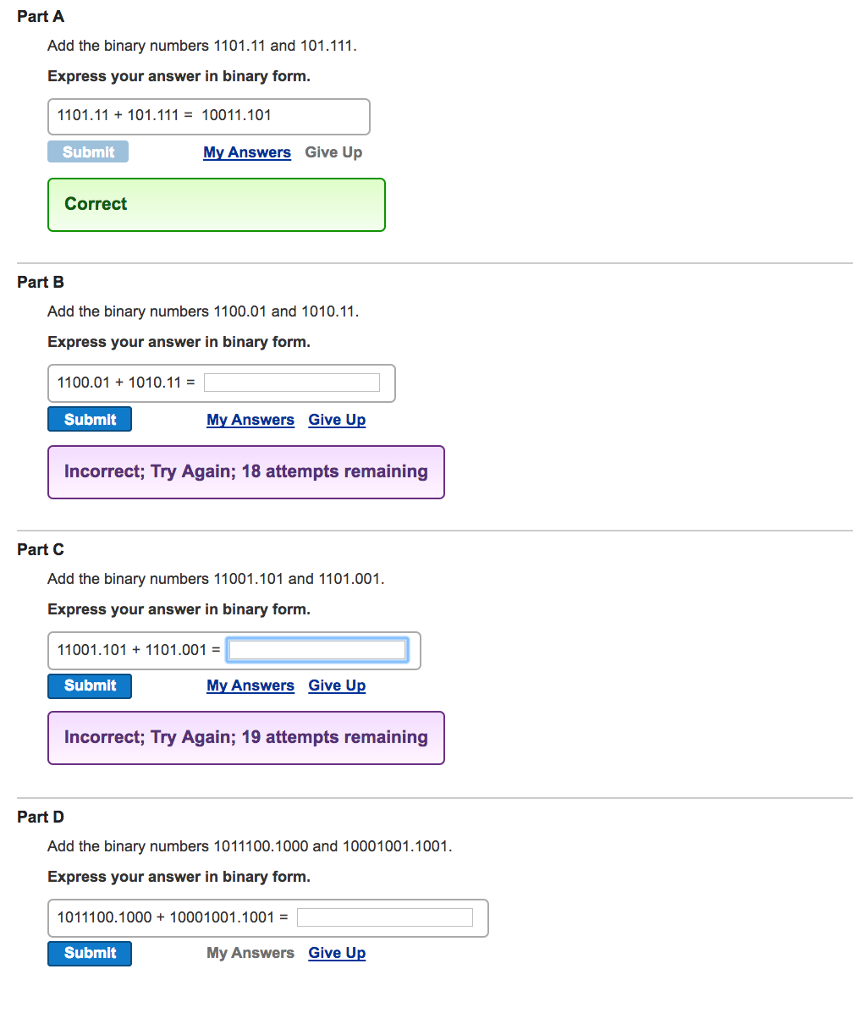Screen dimensions: 853x1024
Task: Click Give Up on Part D
Action: pyautogui.click(x=336, y=952)
